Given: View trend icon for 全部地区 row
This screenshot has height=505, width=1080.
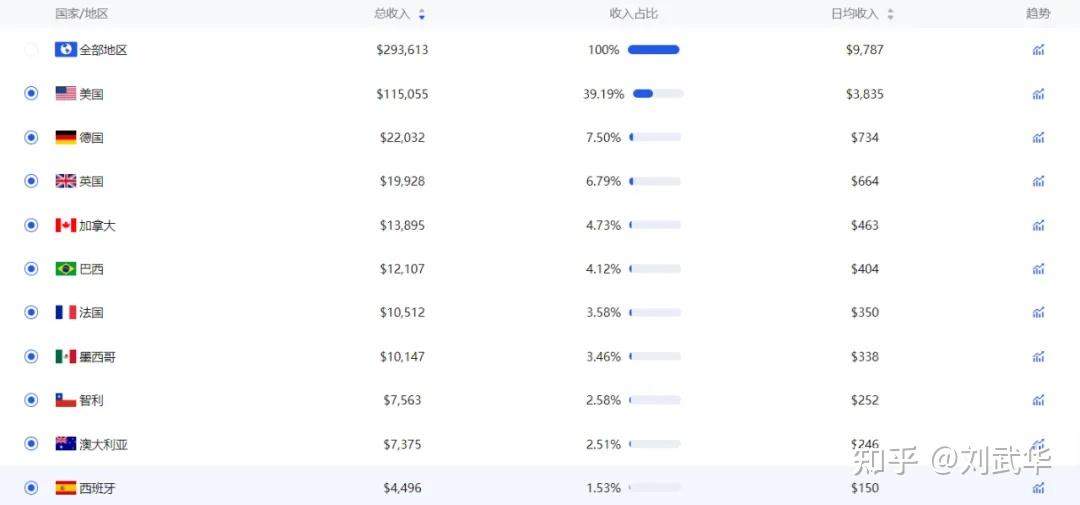Looking at the screenshot, I should pyautogui.click(x=1038, y=50).
